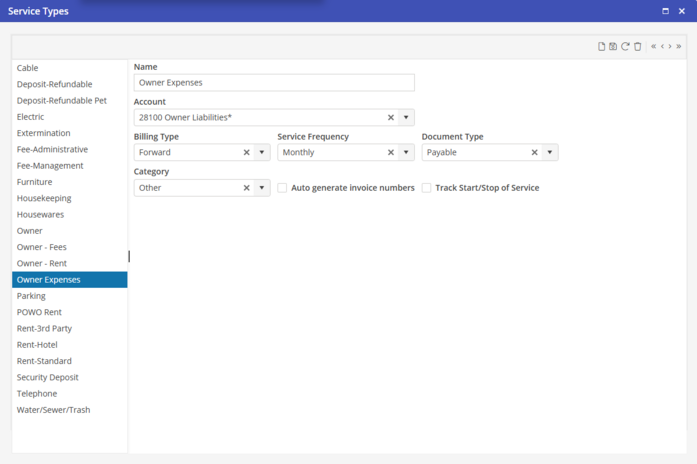Image resolution: width=697 pixels, height=464 pixels.
Task: Open the Account dropdown
Action: pyautogui.click(x=406, y=118)
